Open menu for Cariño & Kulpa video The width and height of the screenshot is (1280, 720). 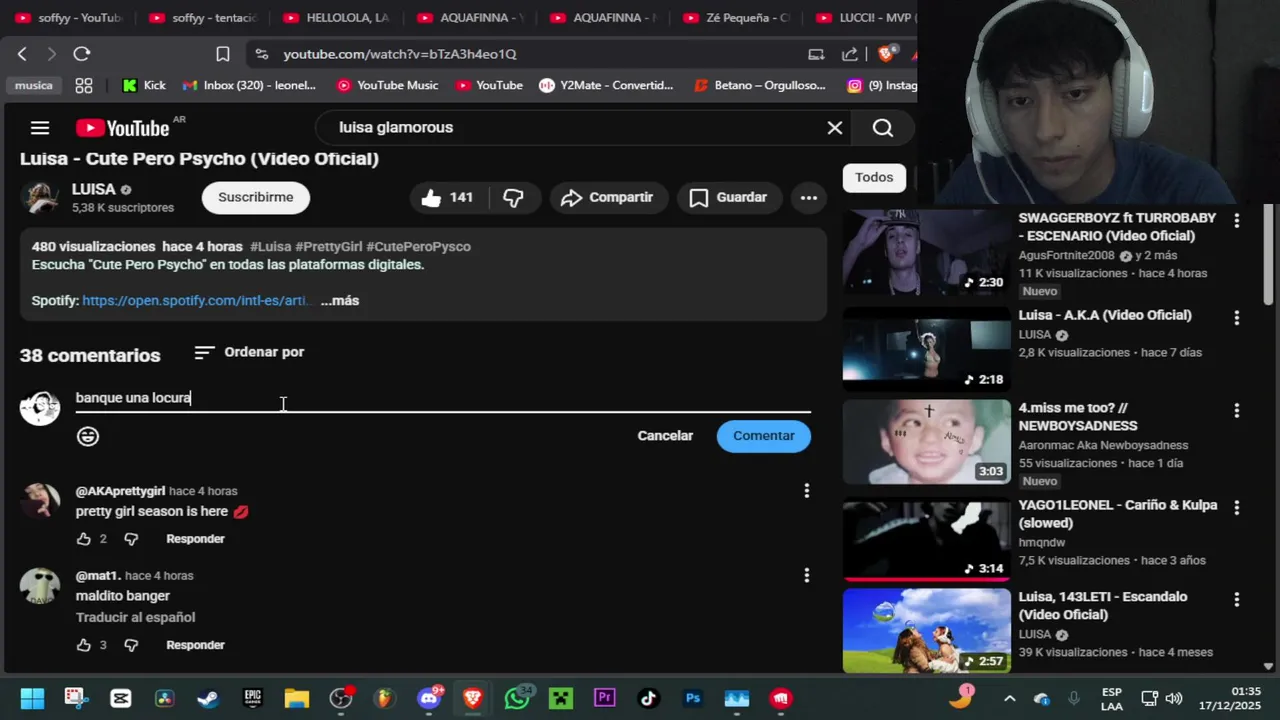click(x=1237, y=508)
